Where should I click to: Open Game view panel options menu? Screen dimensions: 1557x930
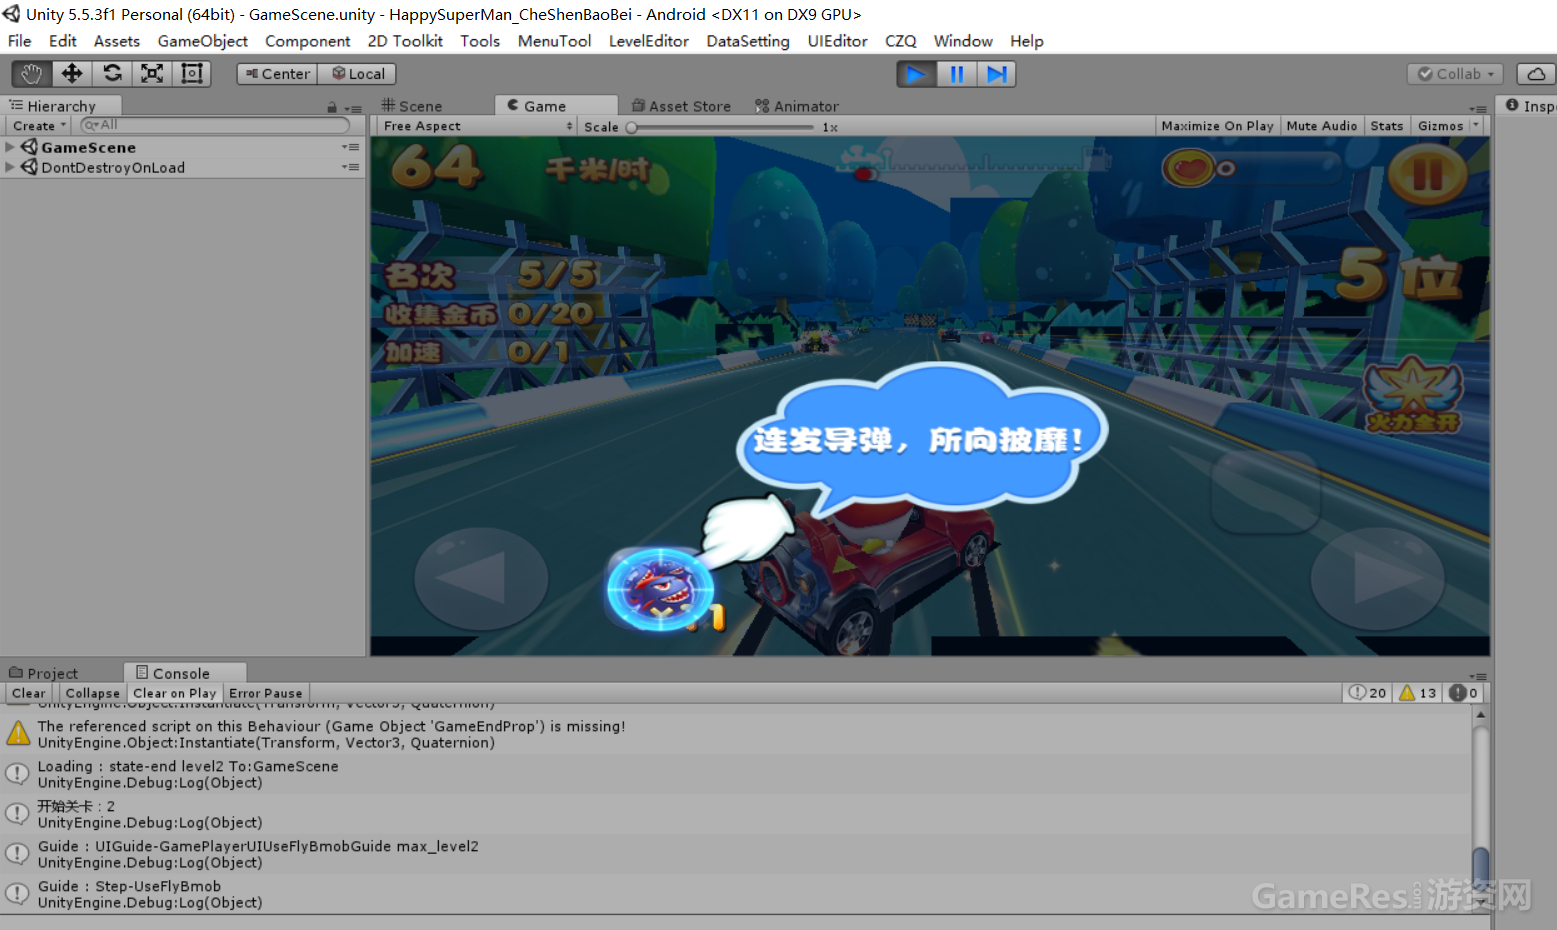click(x=1478, y=108)
